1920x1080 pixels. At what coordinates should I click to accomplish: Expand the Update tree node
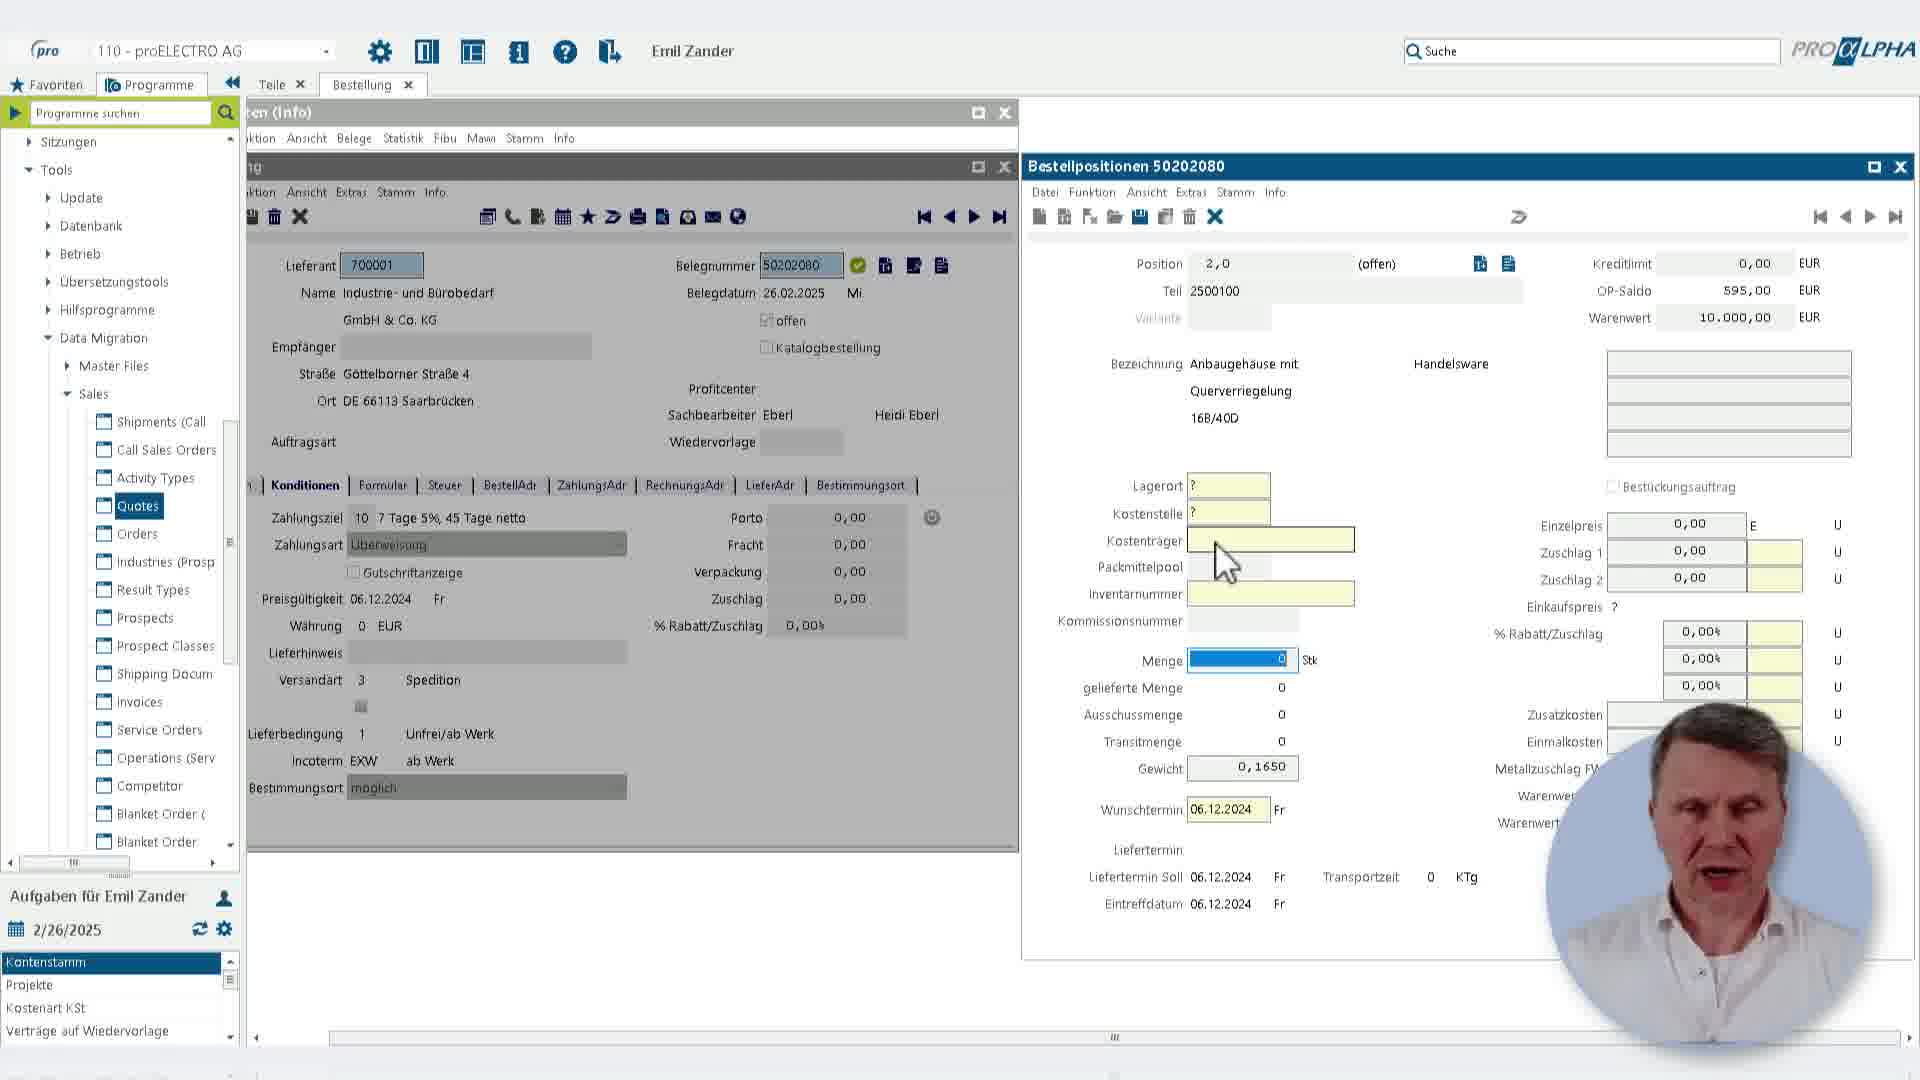48,198
